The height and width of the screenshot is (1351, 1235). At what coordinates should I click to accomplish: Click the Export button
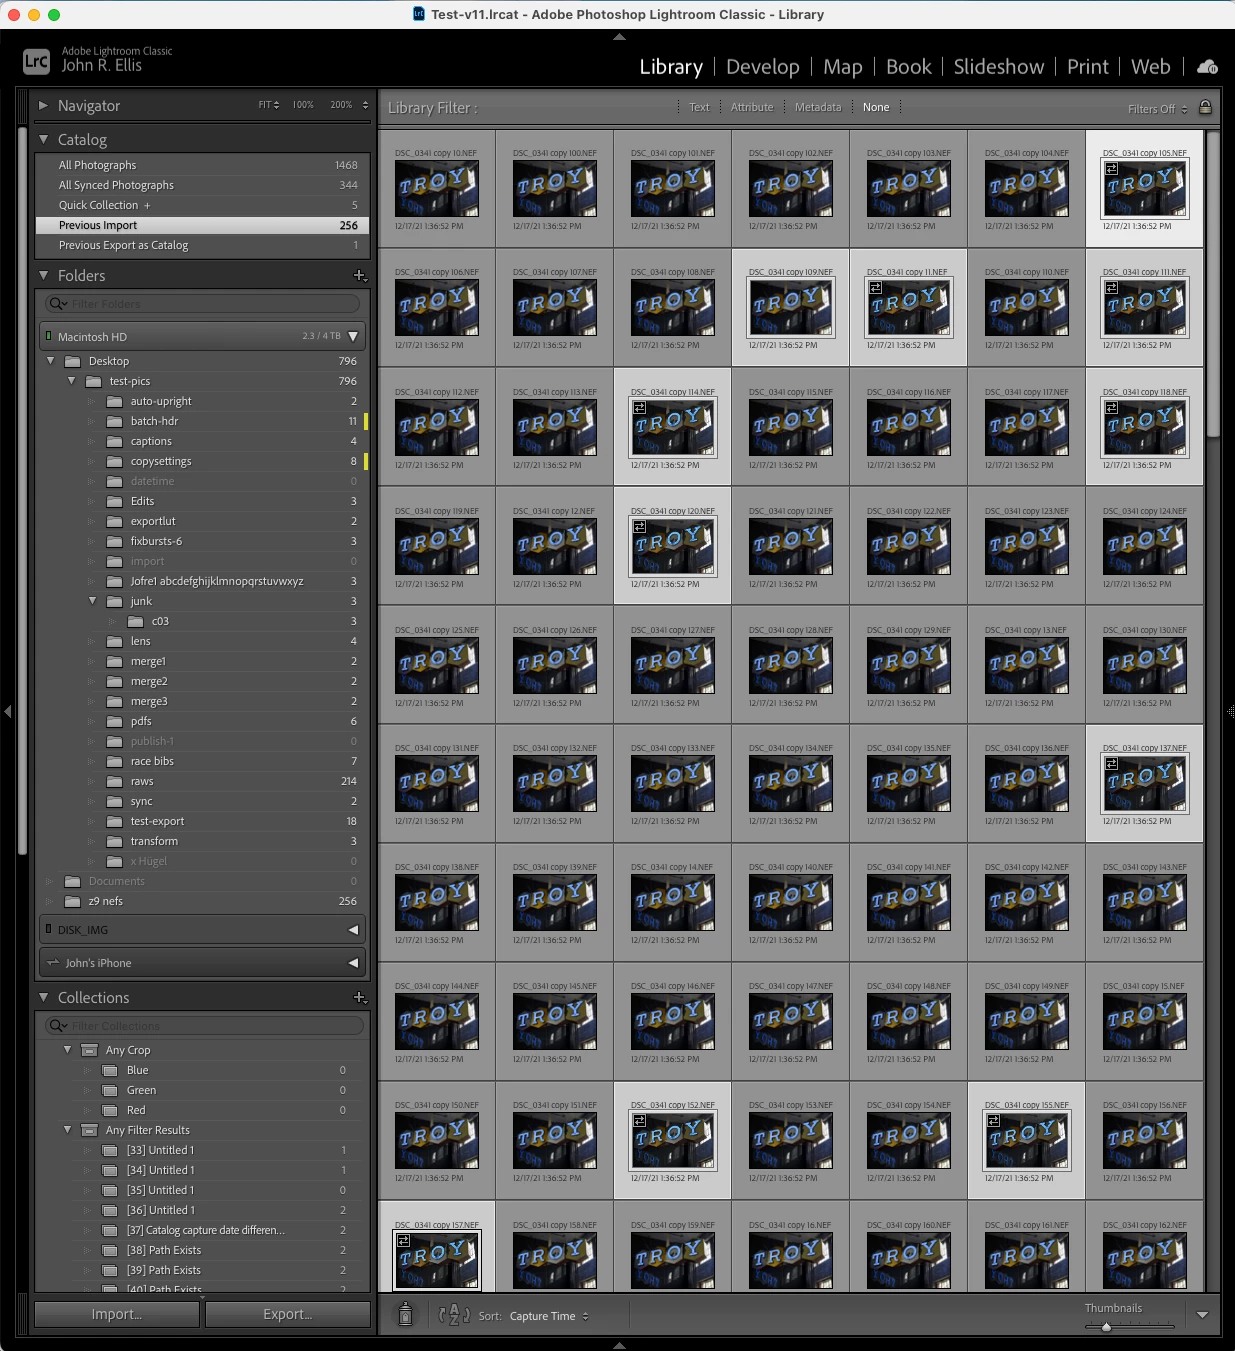pos(288,1314)
